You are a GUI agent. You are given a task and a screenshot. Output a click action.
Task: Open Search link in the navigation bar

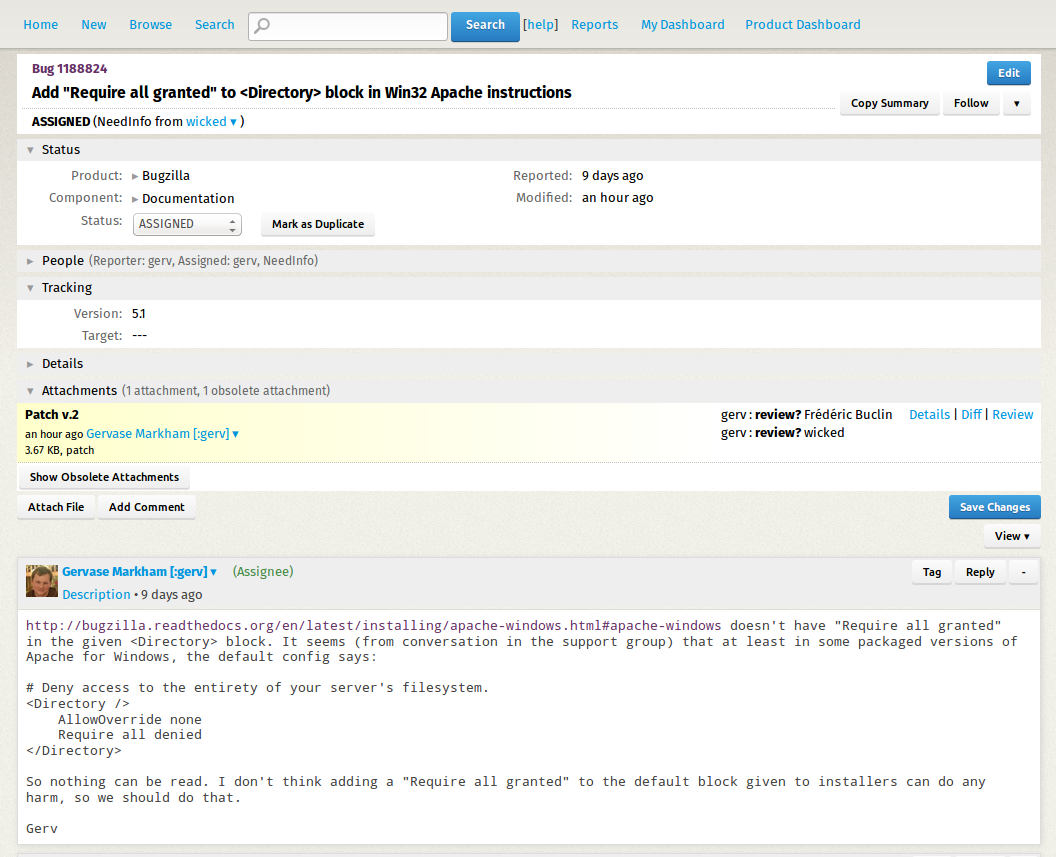point(214,25)
